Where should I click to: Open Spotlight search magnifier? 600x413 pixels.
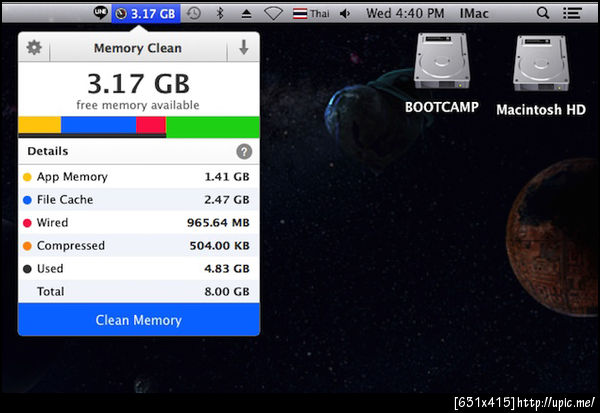(543, 13)
